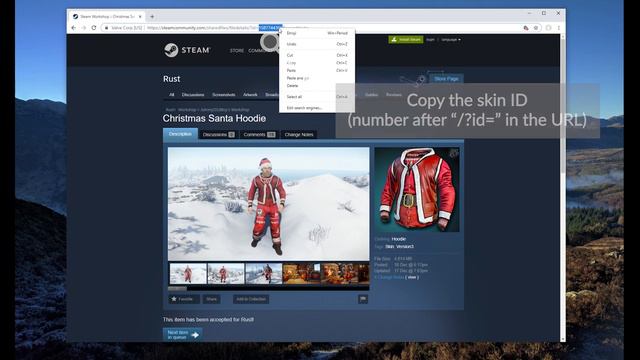Image resolution: width=640 pixels, height=360 pixels.
Task: Close the Steam Workshop browser tab
Action: pos(140,17)
